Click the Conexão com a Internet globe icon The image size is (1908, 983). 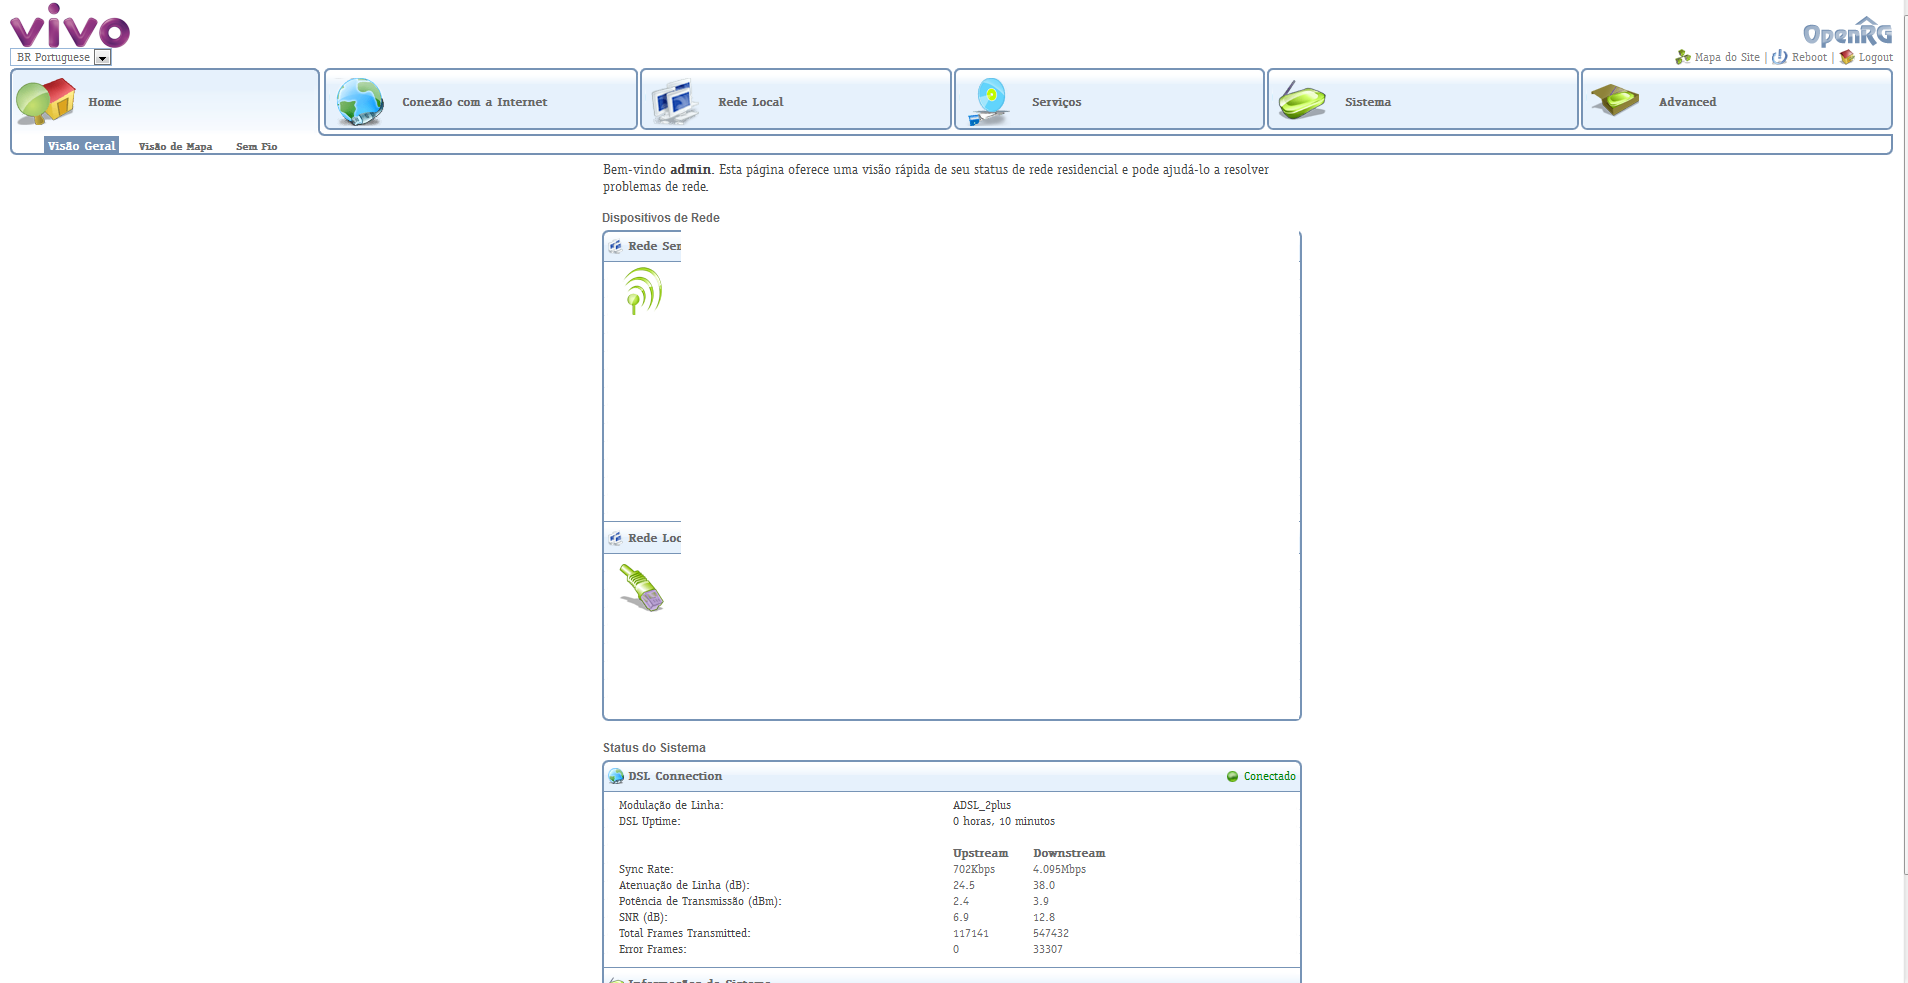[x=360, y=102]
